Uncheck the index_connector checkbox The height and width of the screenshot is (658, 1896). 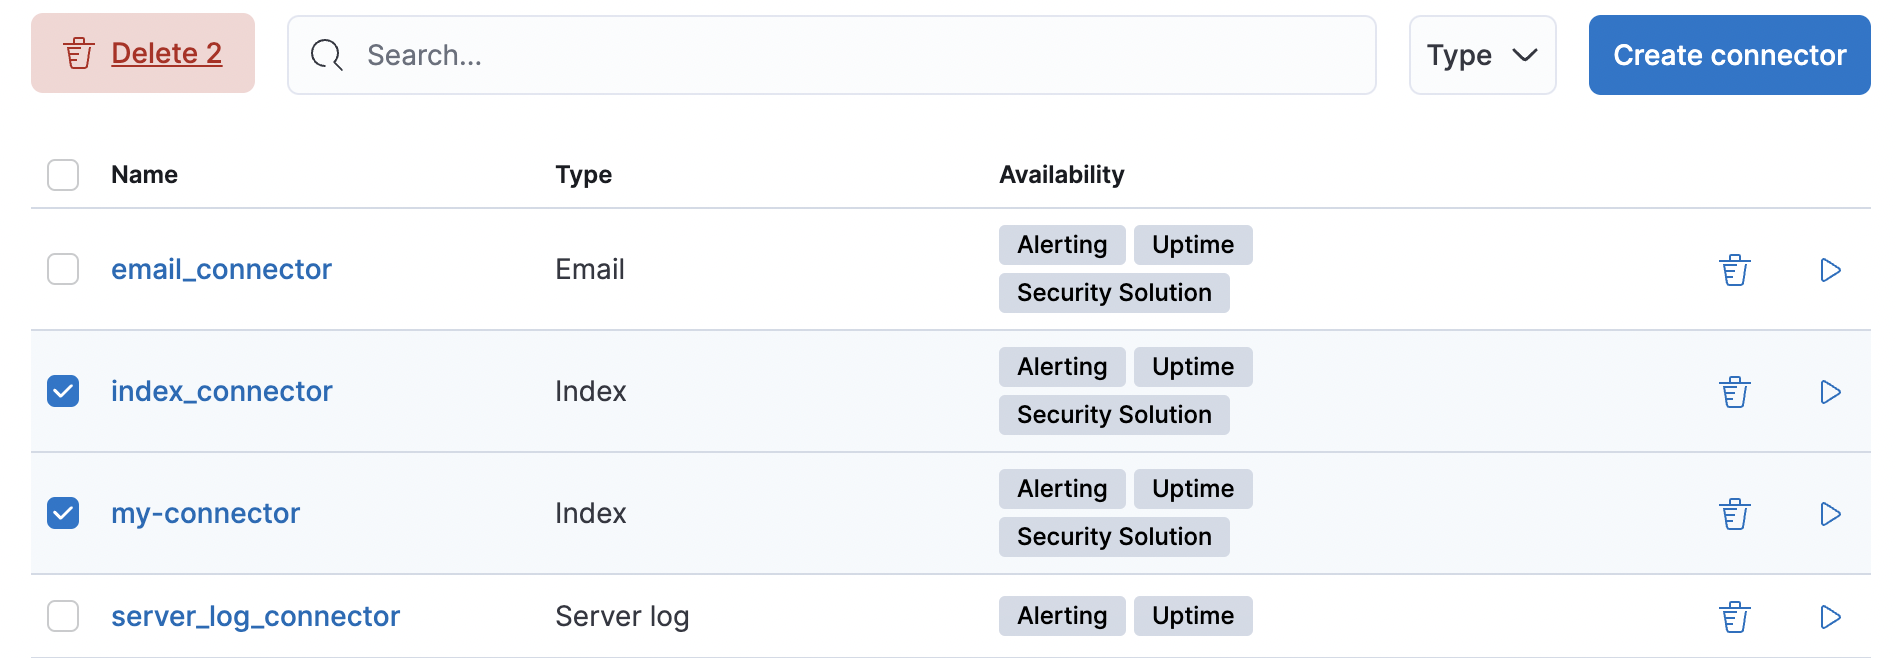[x=63, y=391]
